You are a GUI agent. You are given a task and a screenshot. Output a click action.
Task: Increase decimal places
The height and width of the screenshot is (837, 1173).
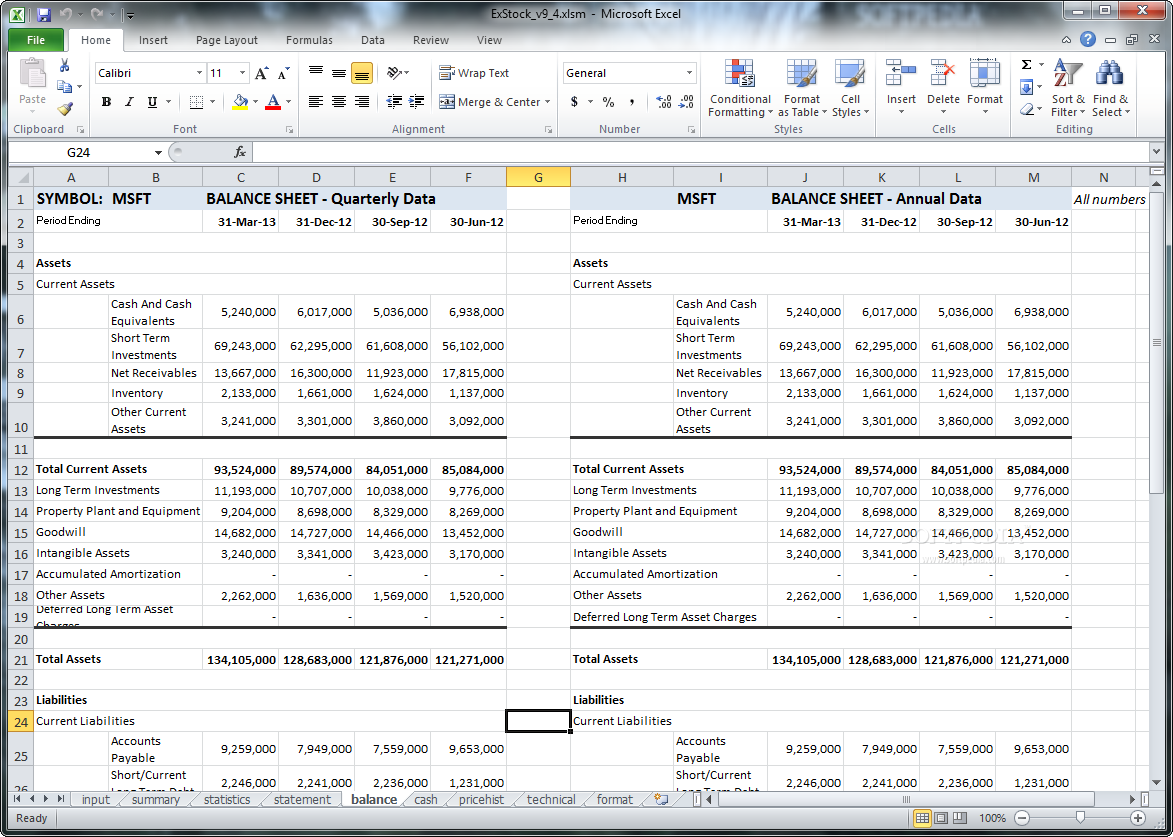pos(664,102)
